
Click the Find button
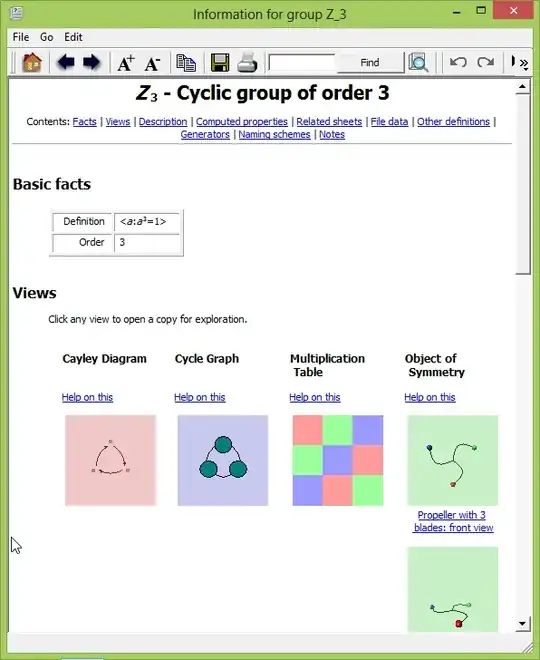[x=370, y=63]
